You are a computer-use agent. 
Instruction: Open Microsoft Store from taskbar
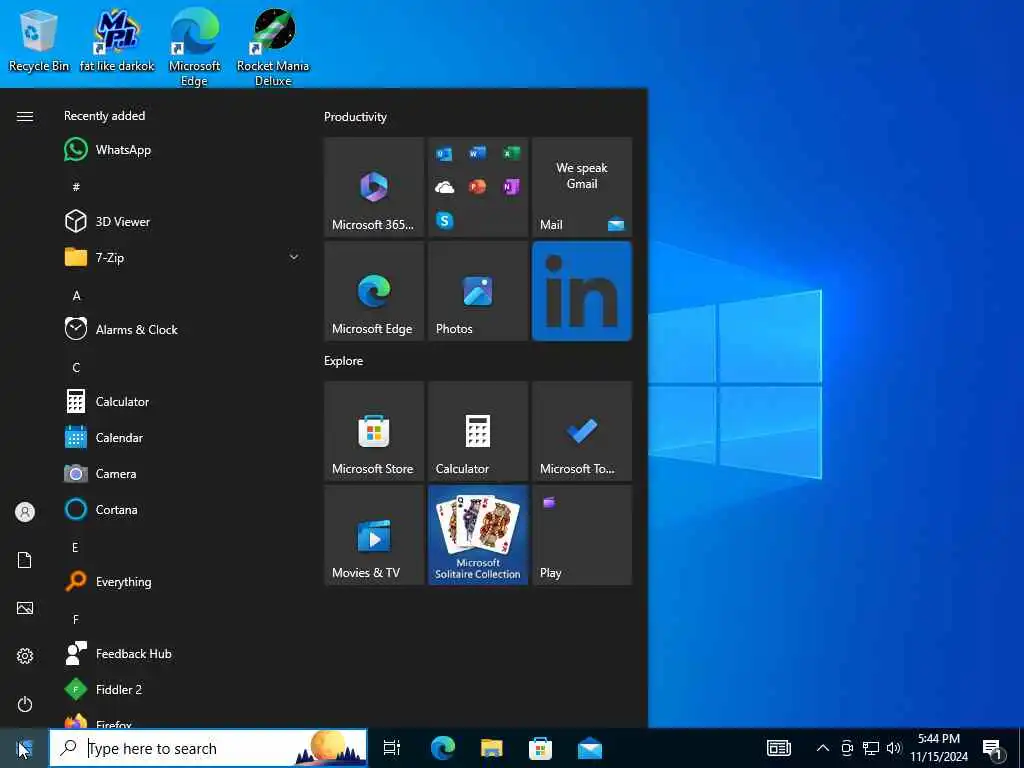(x=540, y=748)
